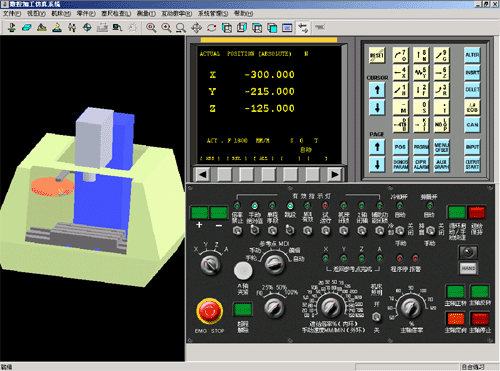Toggle the 单程序段 single block switch

click(x=272, y=230)
